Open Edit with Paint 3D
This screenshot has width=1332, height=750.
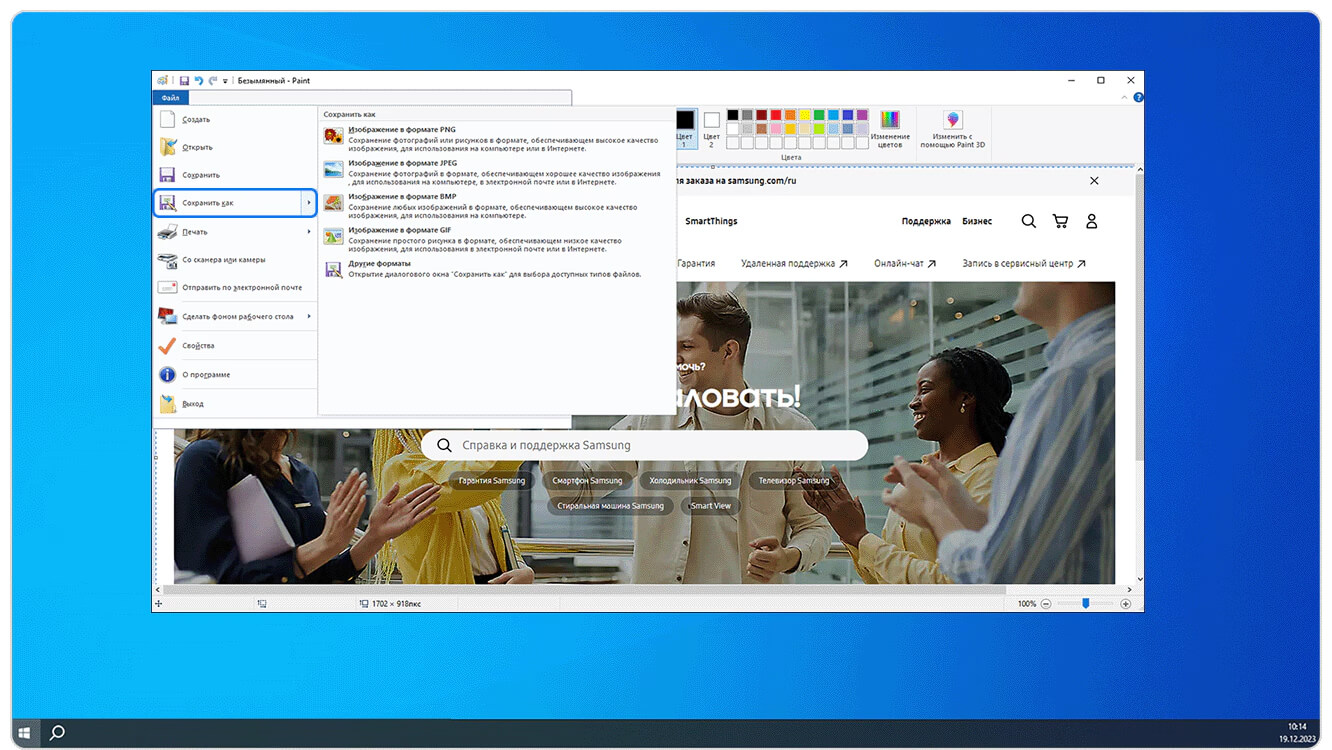pyautogui.click(x=952, y=129)
